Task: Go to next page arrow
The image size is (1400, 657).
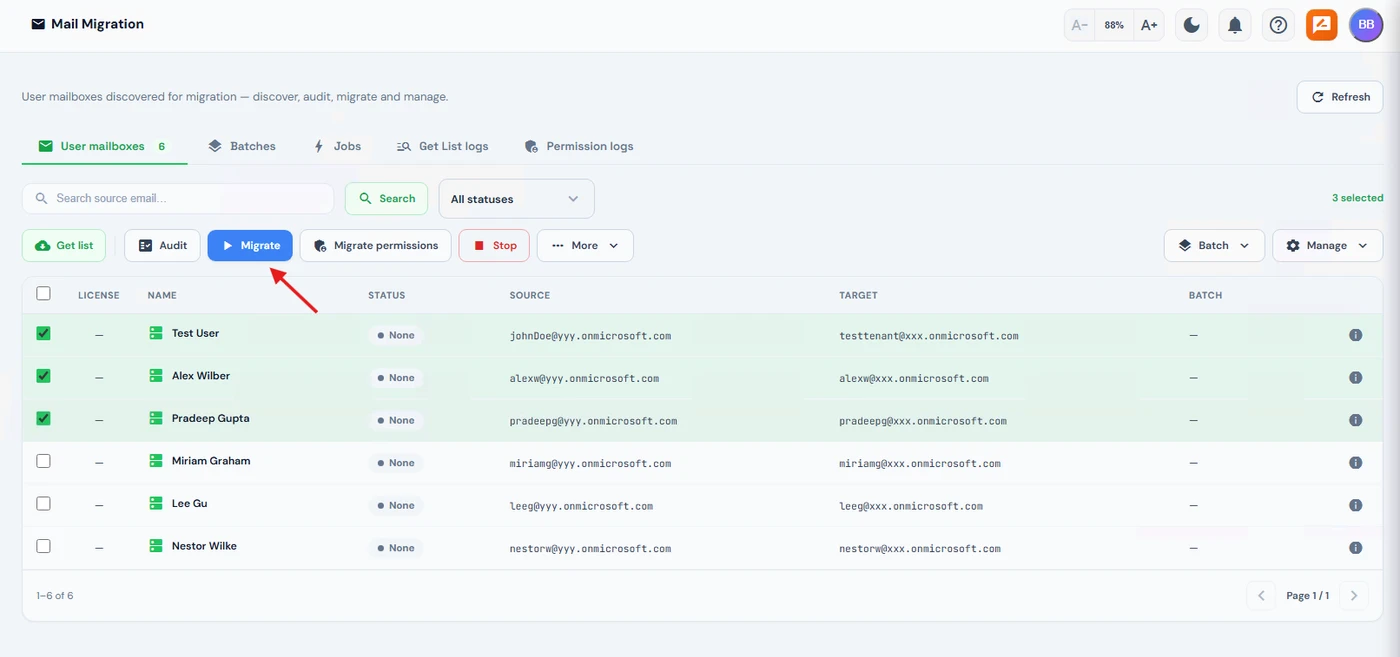Action: click(1354, 596)
